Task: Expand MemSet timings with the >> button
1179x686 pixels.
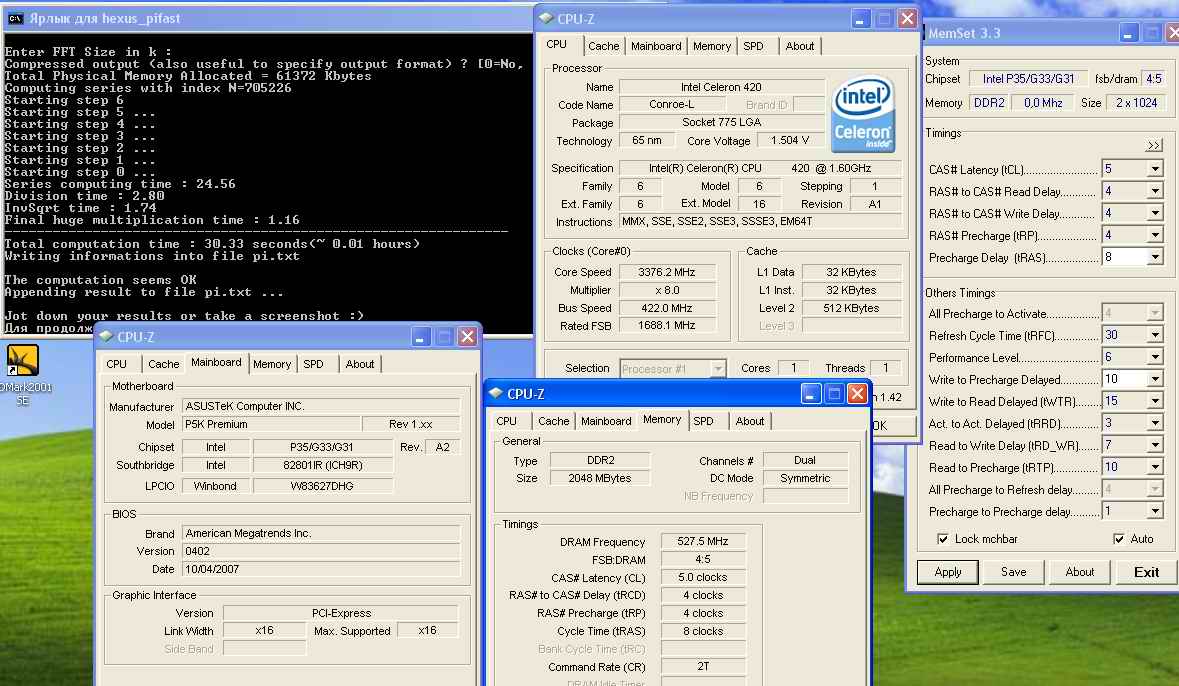Action: pyautogui.click(x=1154, y=145)
